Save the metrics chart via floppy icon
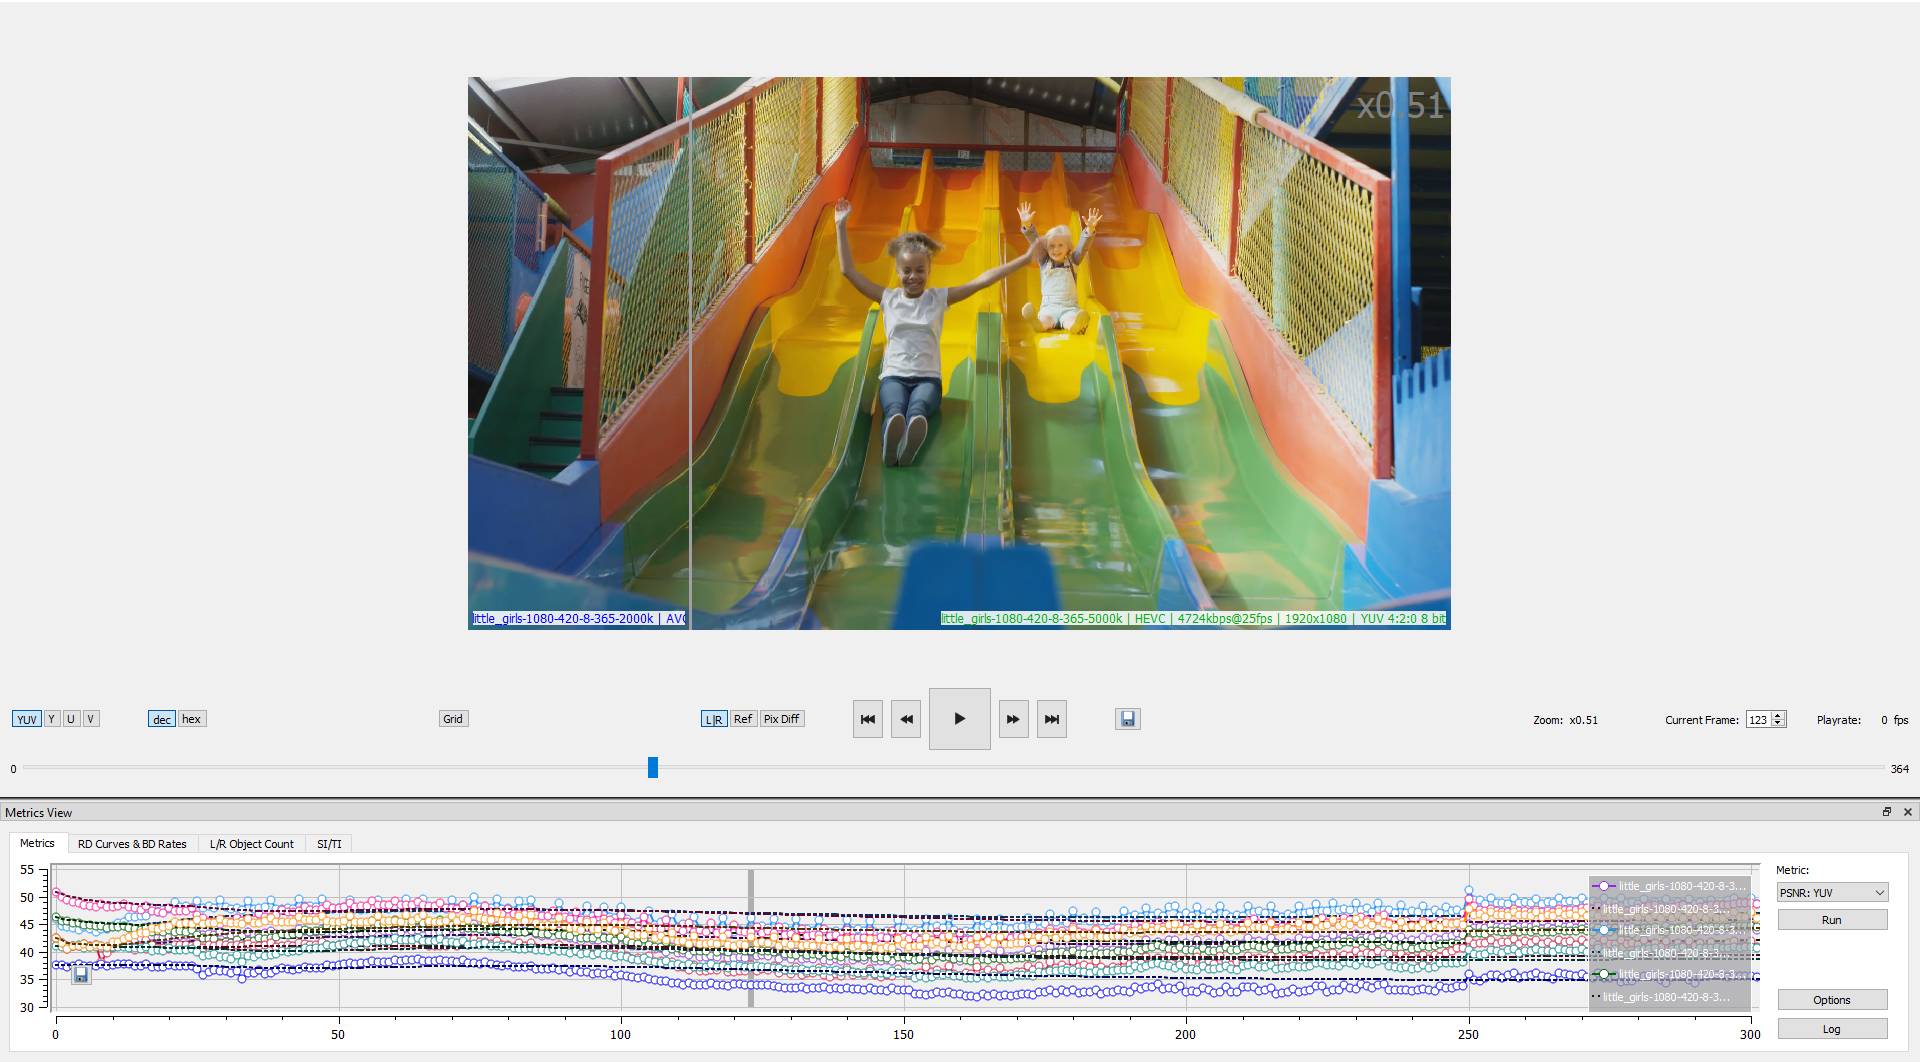The image size is (1920, 1062). (81, 975)
